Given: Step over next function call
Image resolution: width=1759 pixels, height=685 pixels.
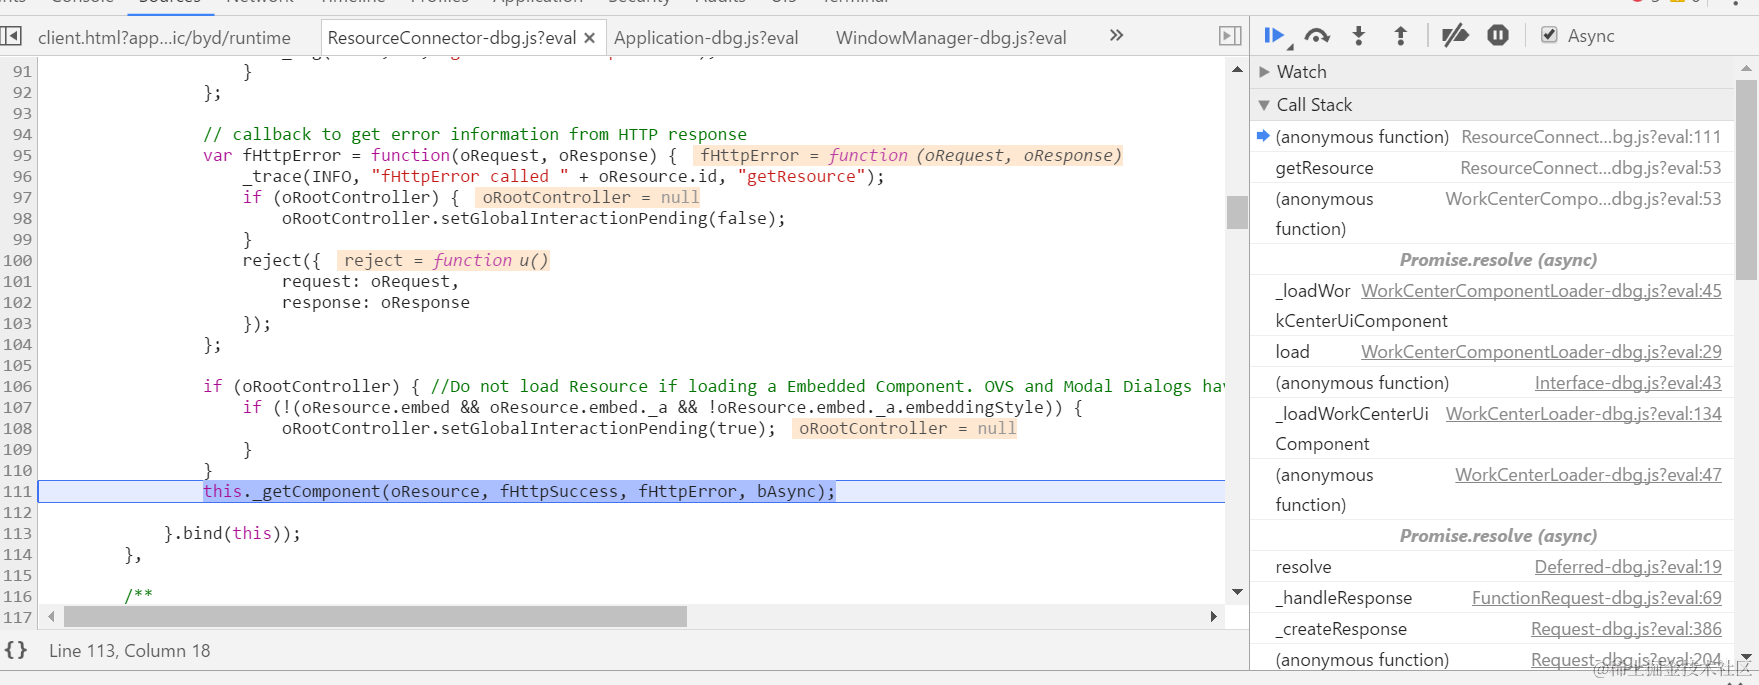Looking at the screenshot, I should [x=1317, y=36].
